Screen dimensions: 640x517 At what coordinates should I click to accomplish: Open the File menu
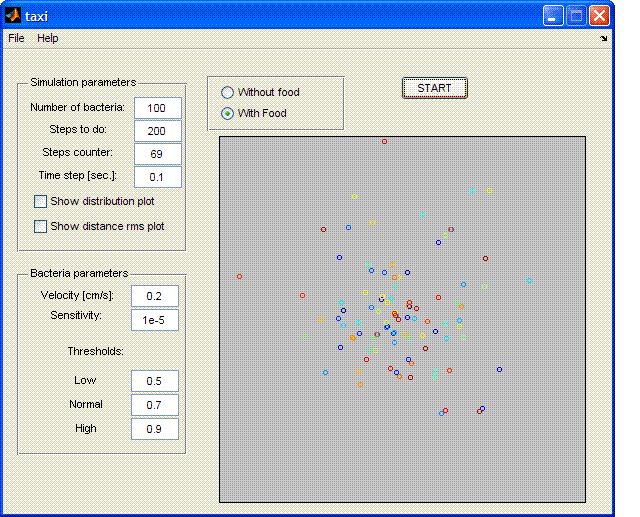click(16, 38)
